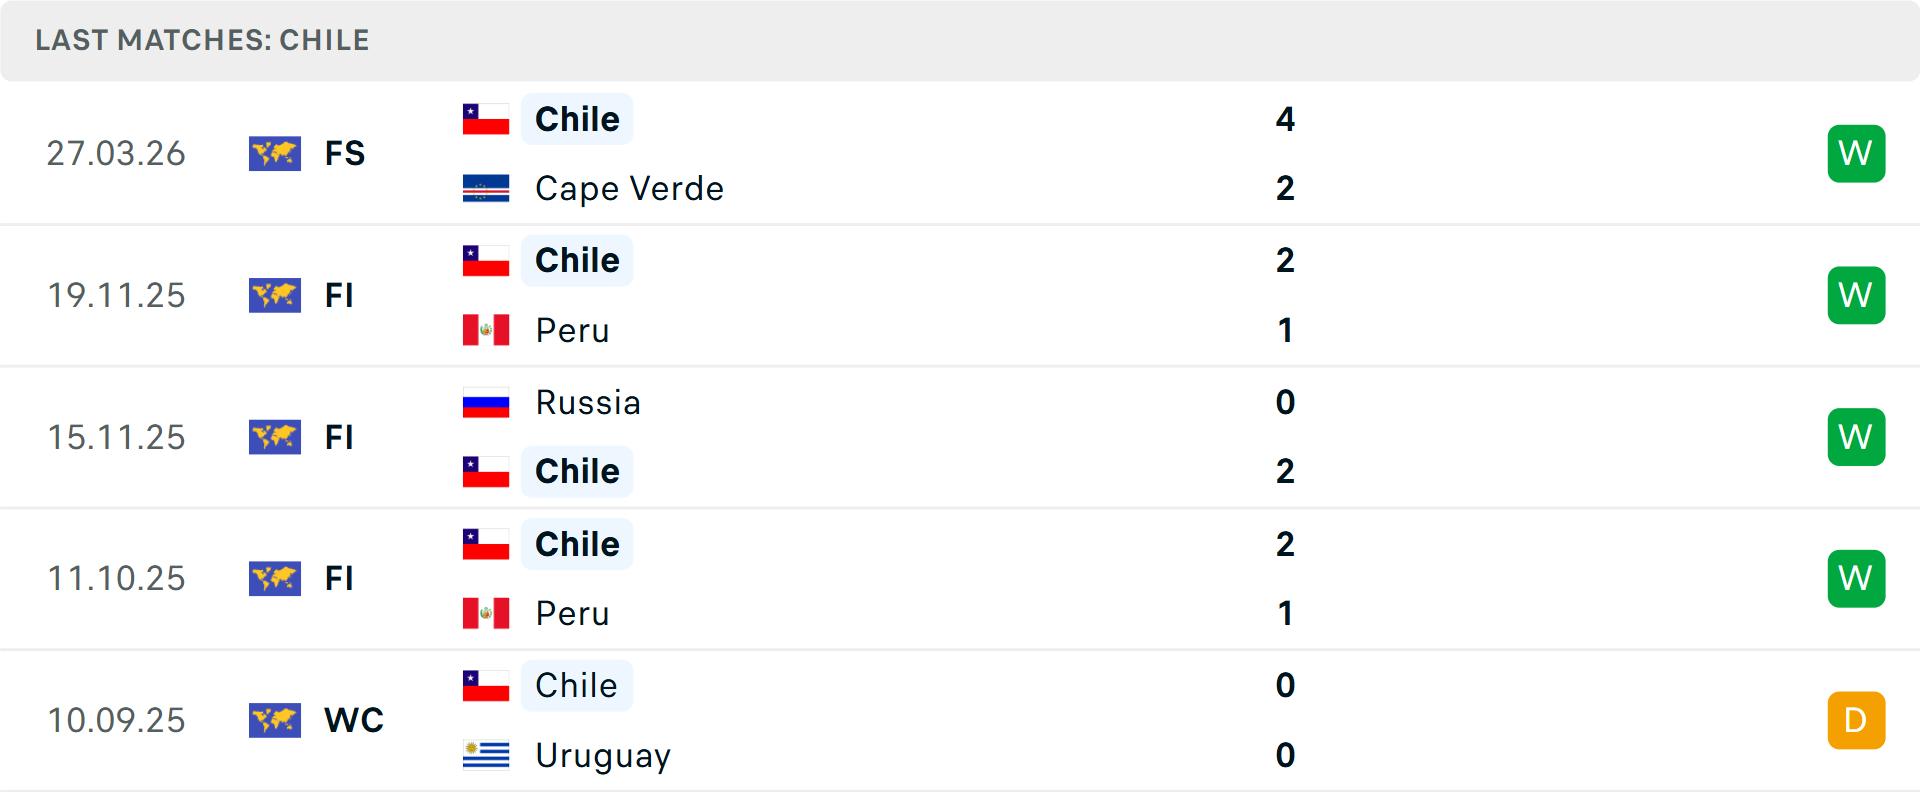Screen dimensions: 1920x792
Task: Expand the match details for 27.03.26
Action: tap(960, 153)
